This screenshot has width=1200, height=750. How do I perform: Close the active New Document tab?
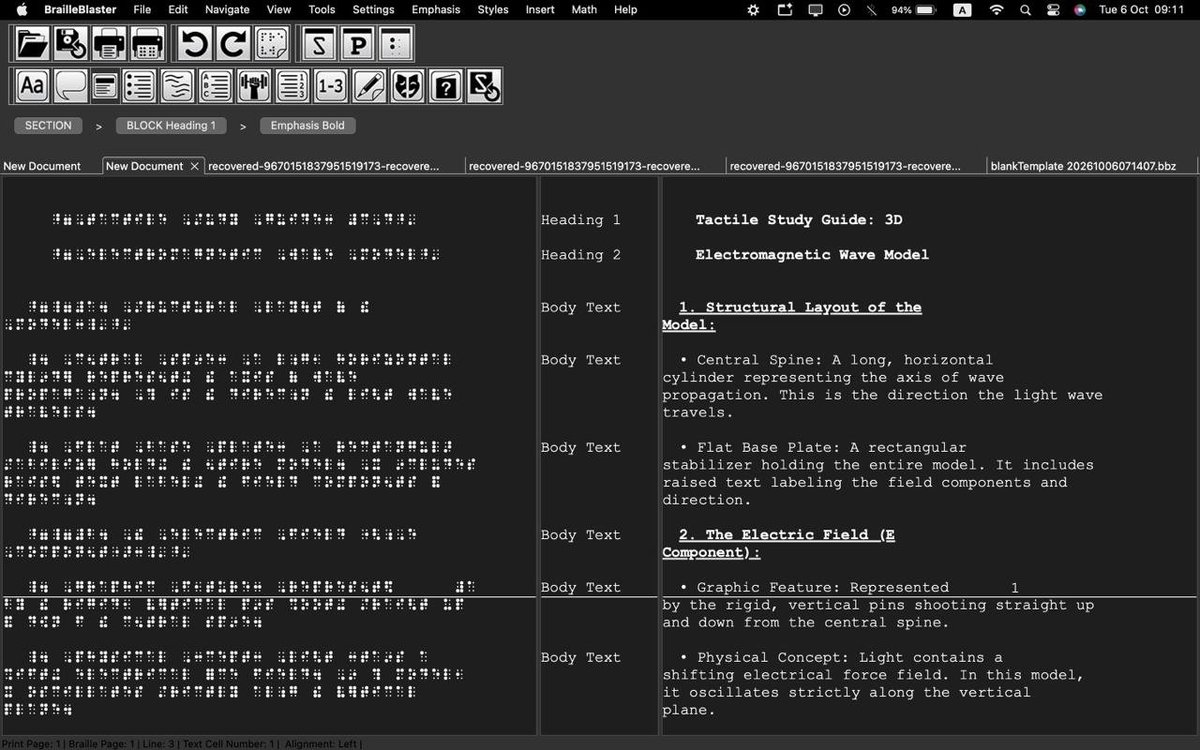(x=194, y=166)
